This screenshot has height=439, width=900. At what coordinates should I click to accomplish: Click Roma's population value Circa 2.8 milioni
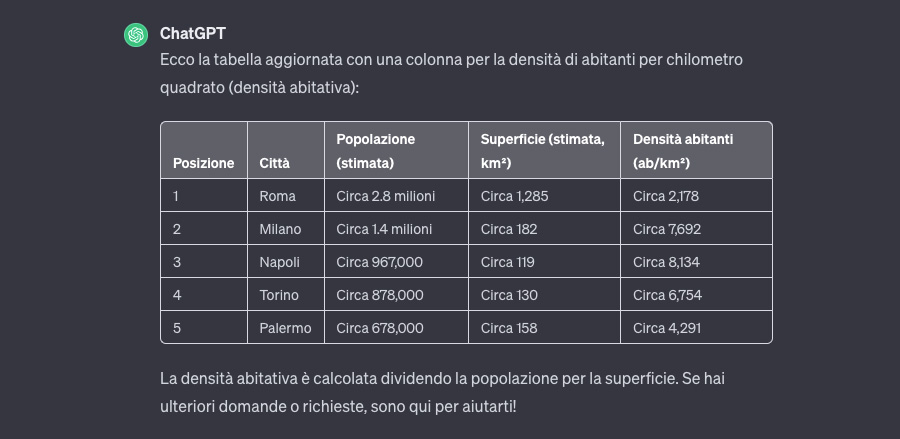(386, 196)
